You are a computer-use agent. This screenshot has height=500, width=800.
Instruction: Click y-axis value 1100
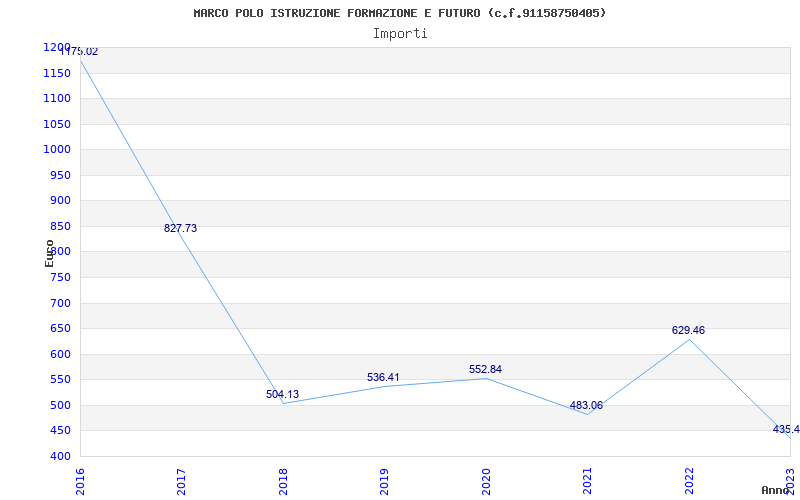[57, 98]
